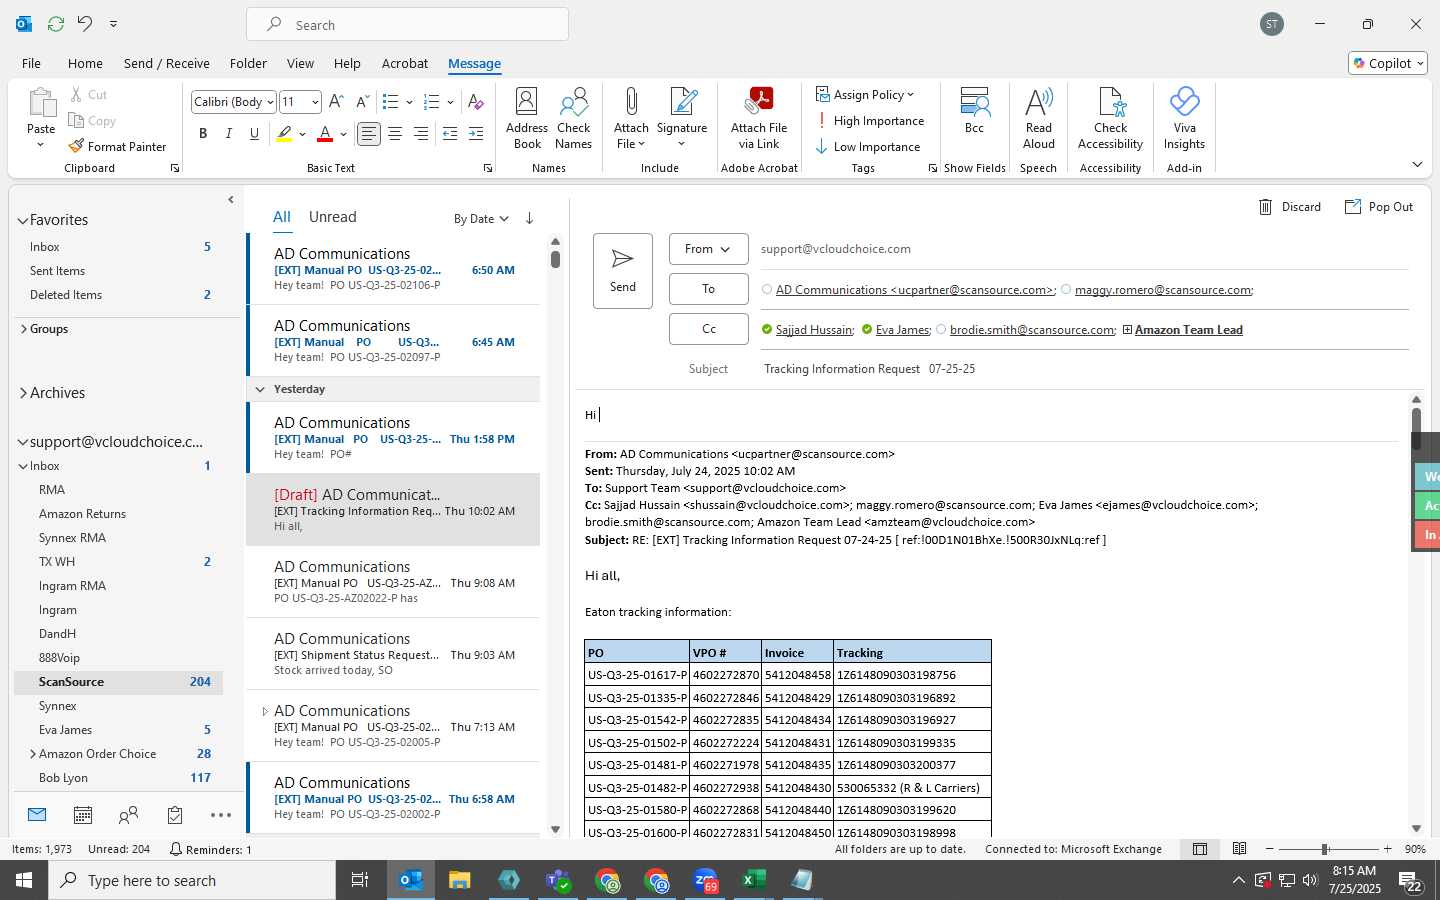Decrease paragraph indent
Screen dimensions: 1440x900
450,133
